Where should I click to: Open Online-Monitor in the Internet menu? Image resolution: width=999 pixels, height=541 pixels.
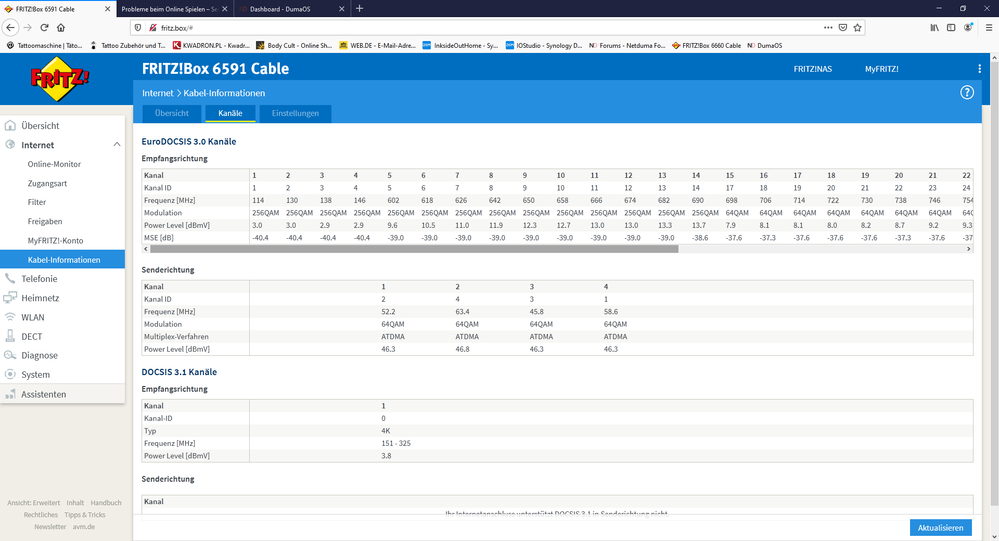click(54, 164)
